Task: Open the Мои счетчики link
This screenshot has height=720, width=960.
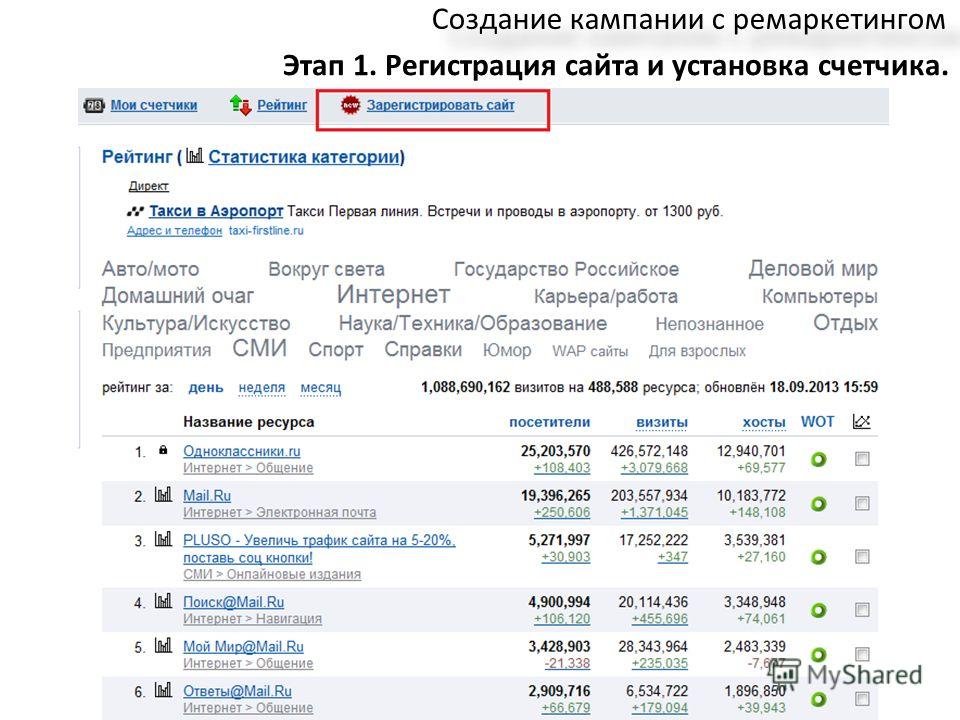Action: coord(154,105)
